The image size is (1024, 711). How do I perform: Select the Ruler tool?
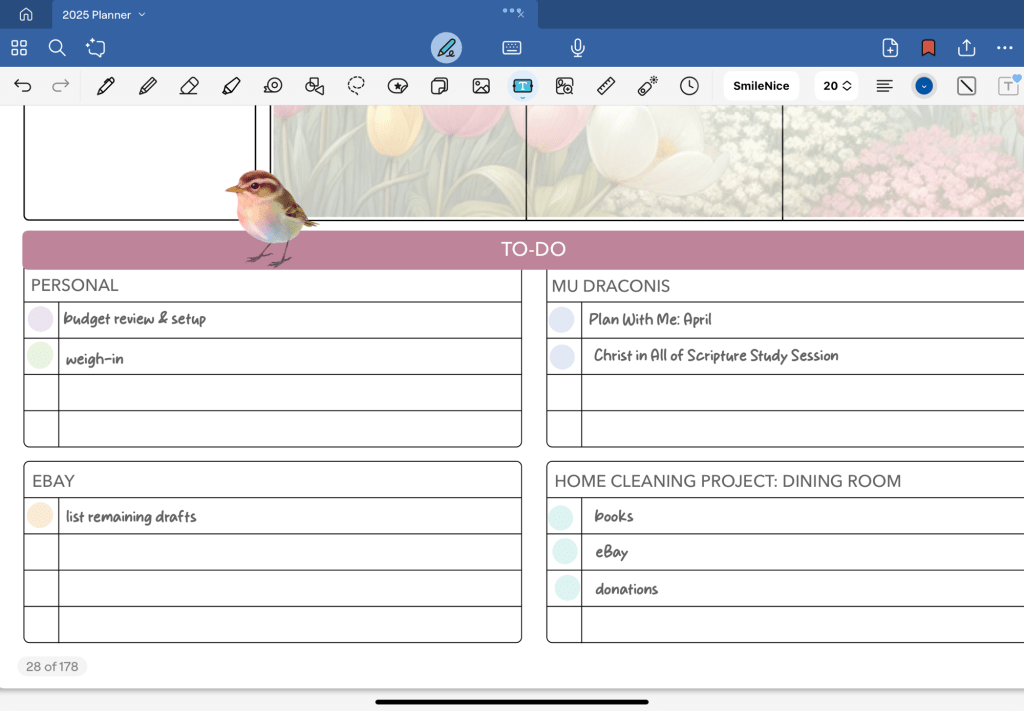[x=605, y=86]
